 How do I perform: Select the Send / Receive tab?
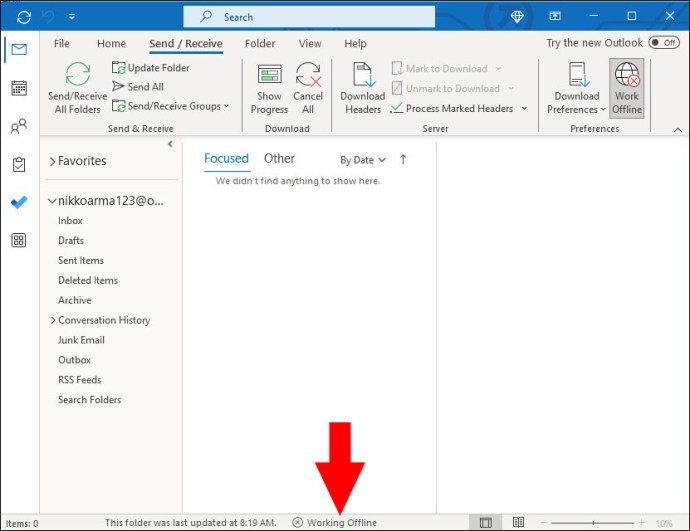click(186, 44)
